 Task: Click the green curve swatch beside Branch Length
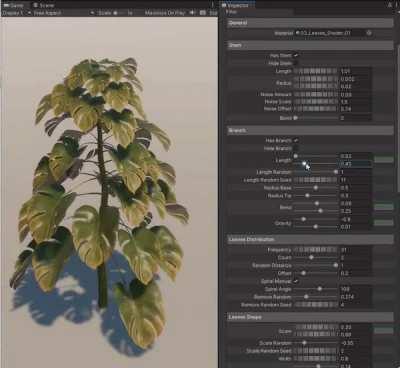point(384,160)
